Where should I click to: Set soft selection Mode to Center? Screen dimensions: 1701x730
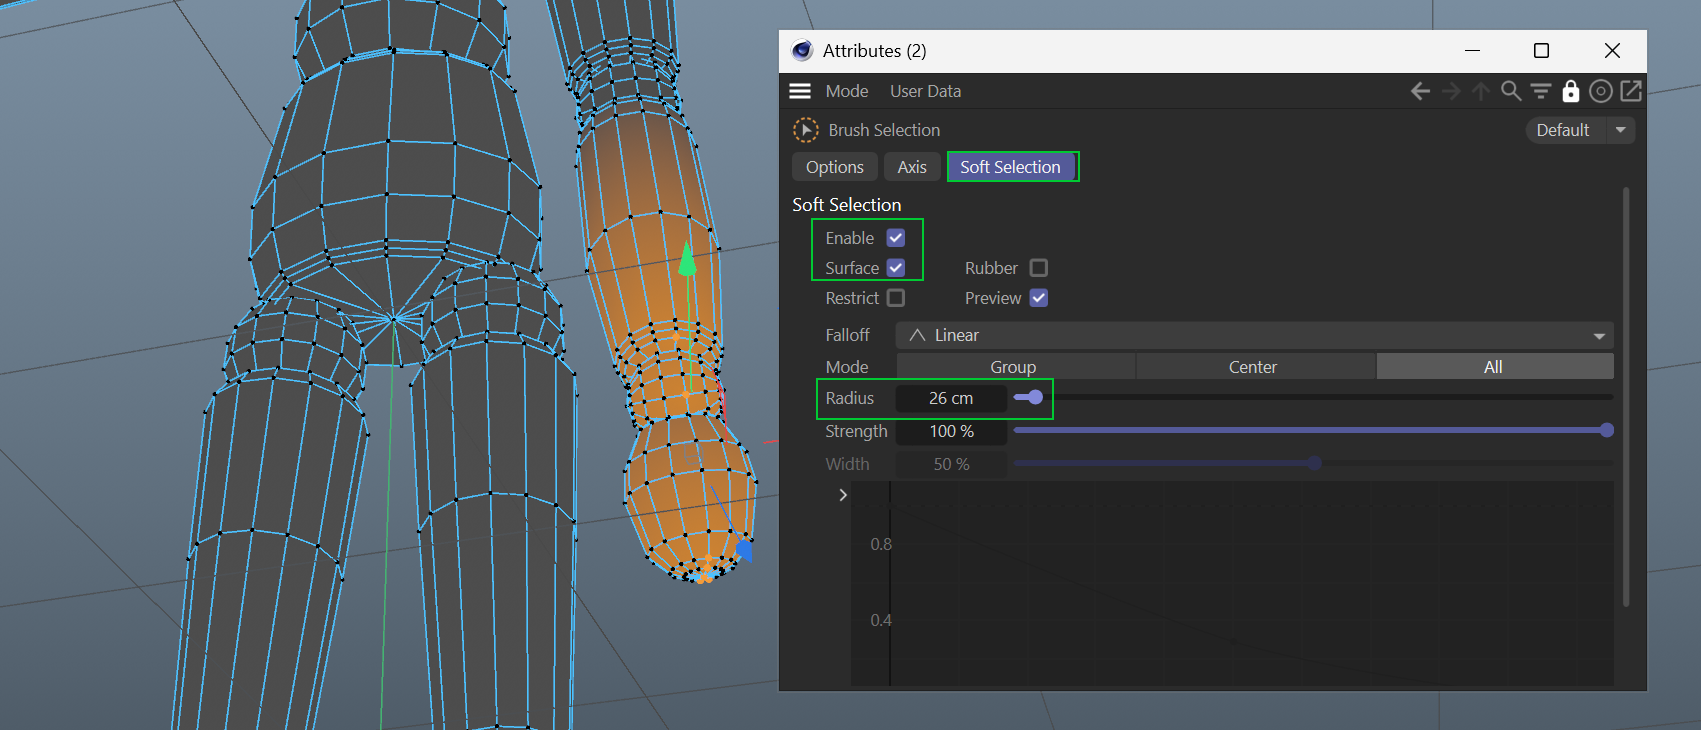(x=1254, y=367)
